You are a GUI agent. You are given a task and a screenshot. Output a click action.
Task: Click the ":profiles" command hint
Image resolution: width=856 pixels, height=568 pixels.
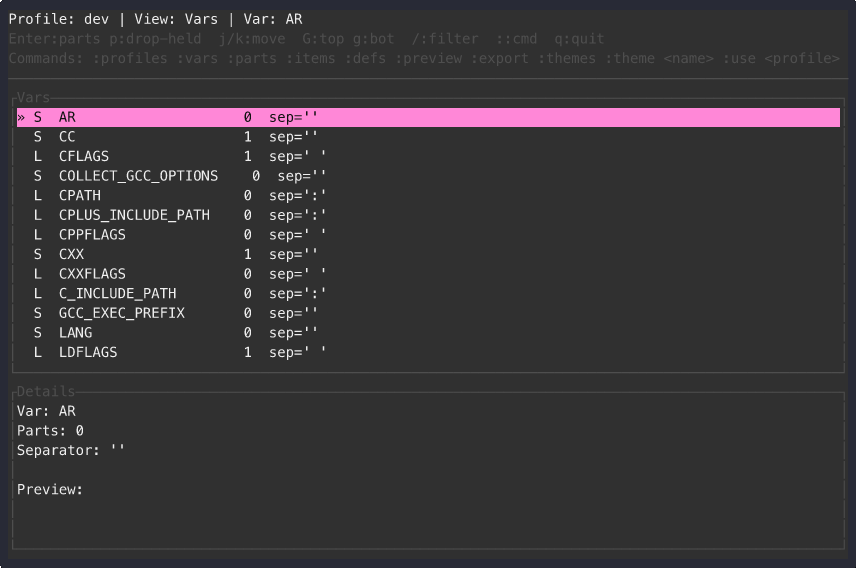[x=130, y=58]
